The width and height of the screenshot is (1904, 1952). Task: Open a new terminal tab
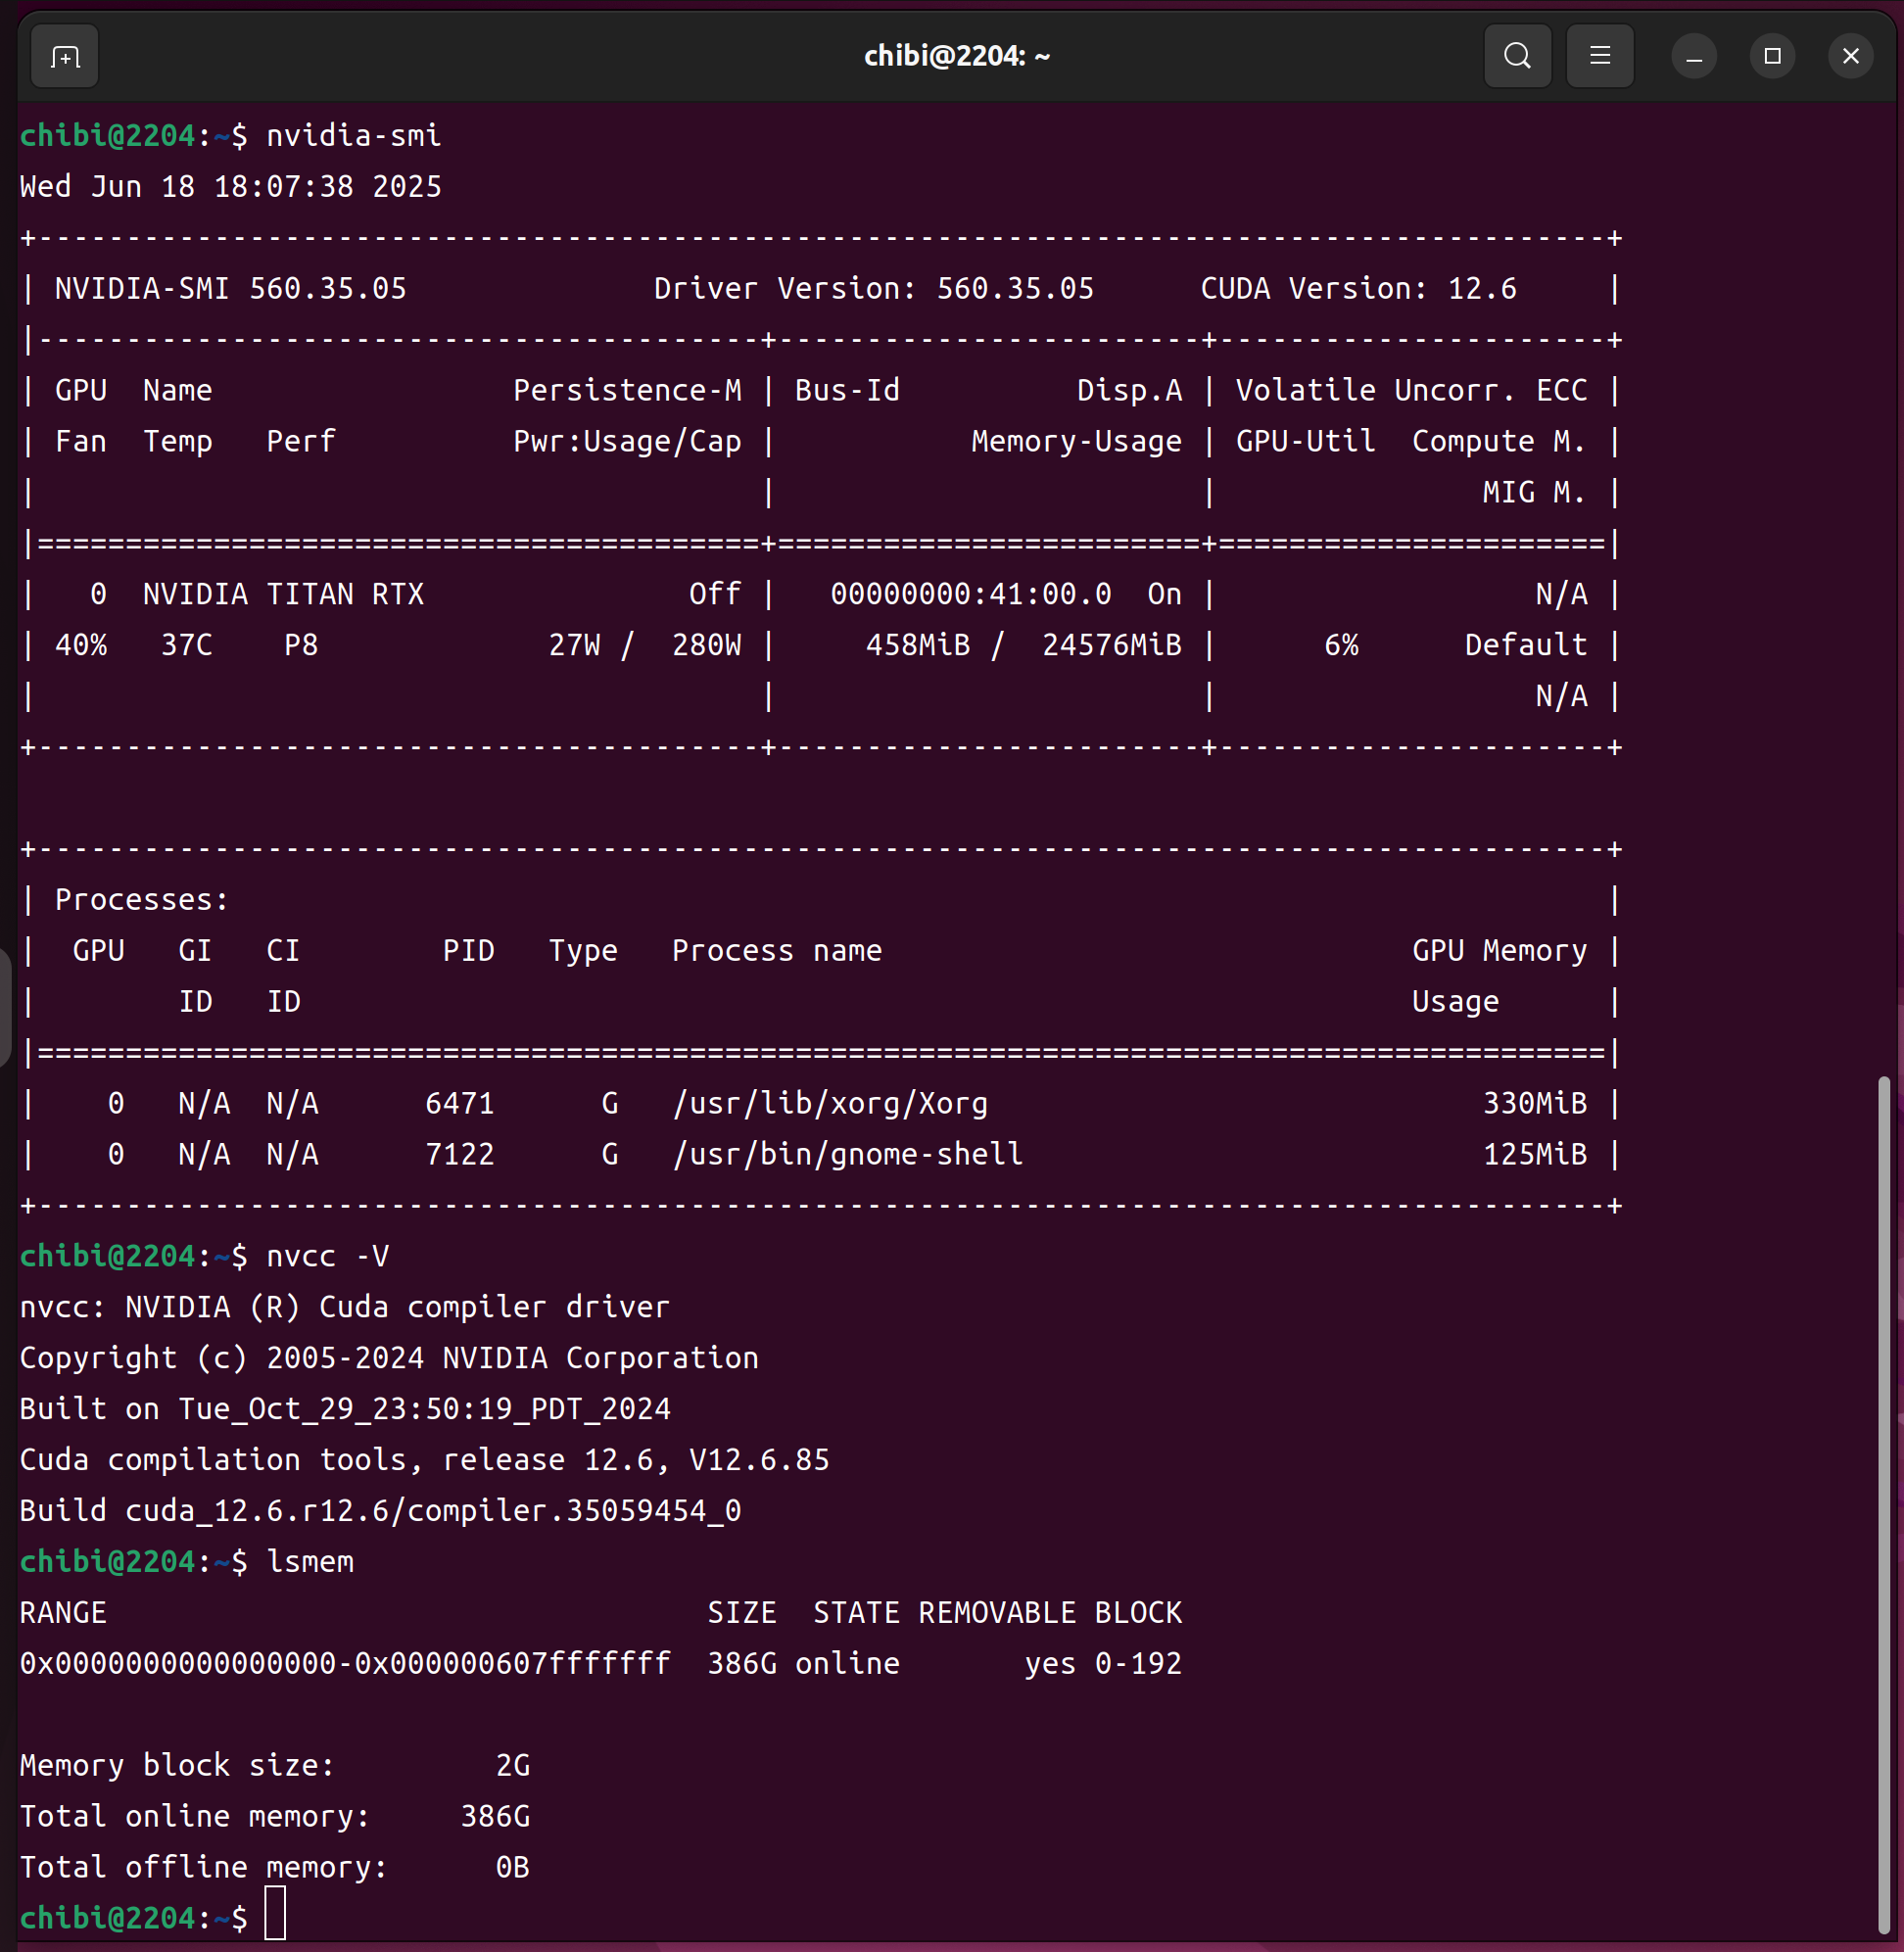point(65,57)
